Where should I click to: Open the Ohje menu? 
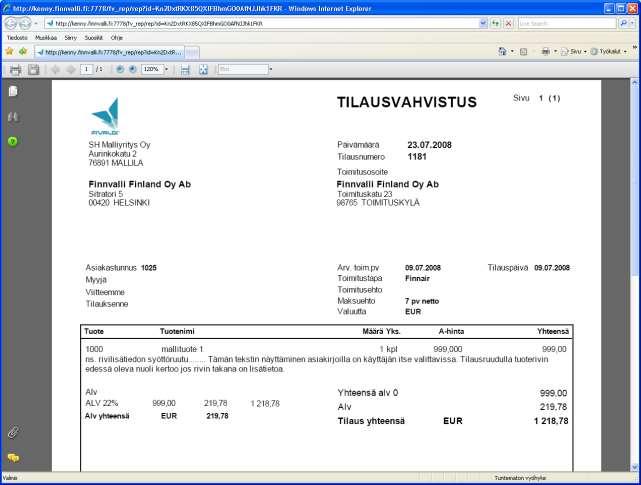[x=117, y=38]
